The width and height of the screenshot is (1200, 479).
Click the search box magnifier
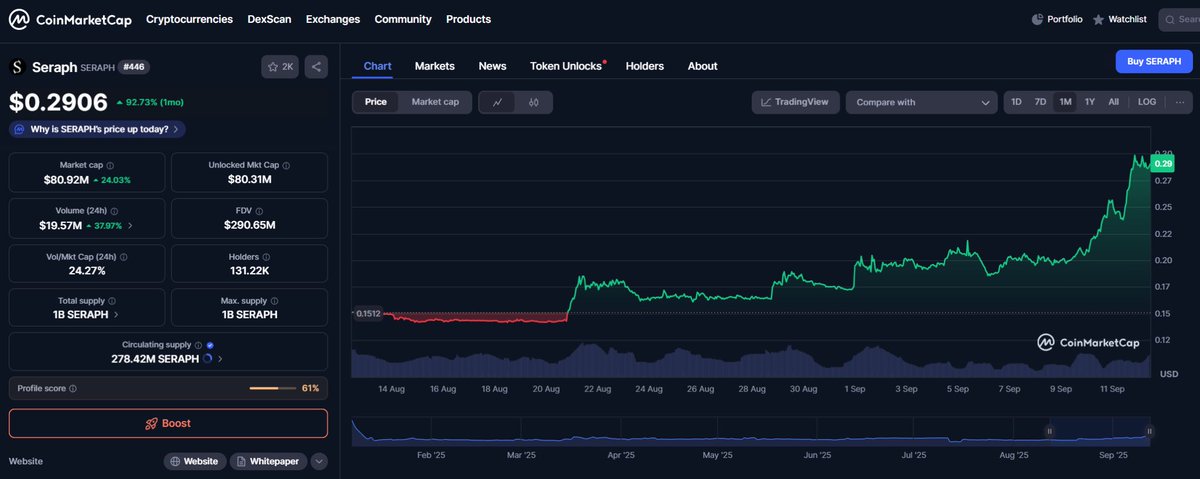point(1170,19)
